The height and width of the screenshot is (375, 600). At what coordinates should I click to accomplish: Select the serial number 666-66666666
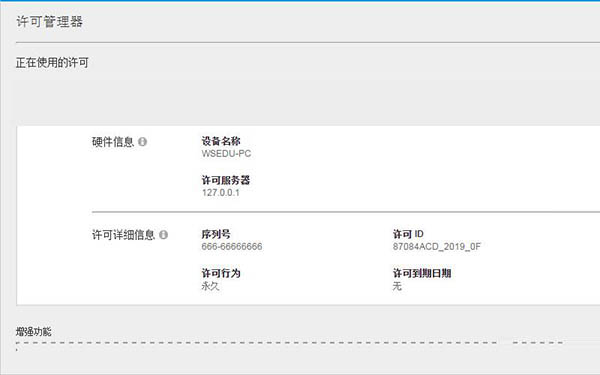click(232, 246)
